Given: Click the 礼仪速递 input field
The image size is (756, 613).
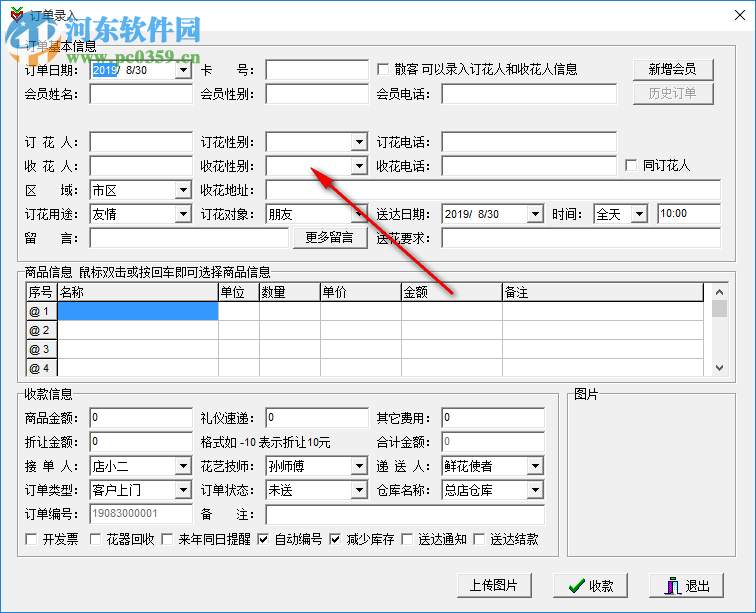Looking at the screenshot, I should point(317,418).
